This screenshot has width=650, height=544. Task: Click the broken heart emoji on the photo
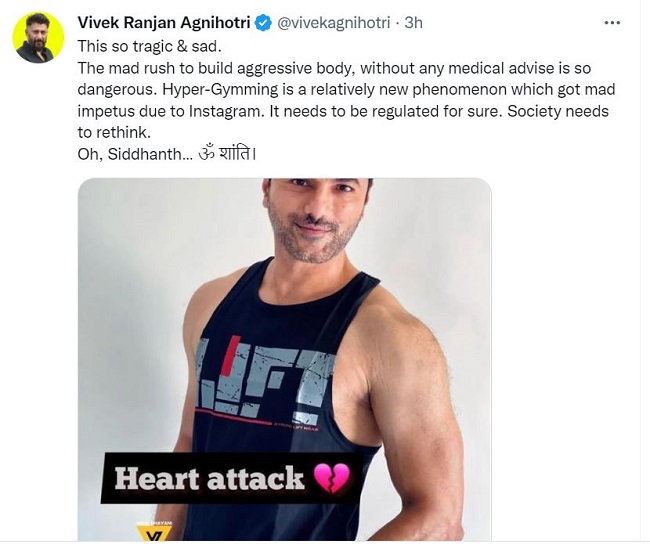331,478
